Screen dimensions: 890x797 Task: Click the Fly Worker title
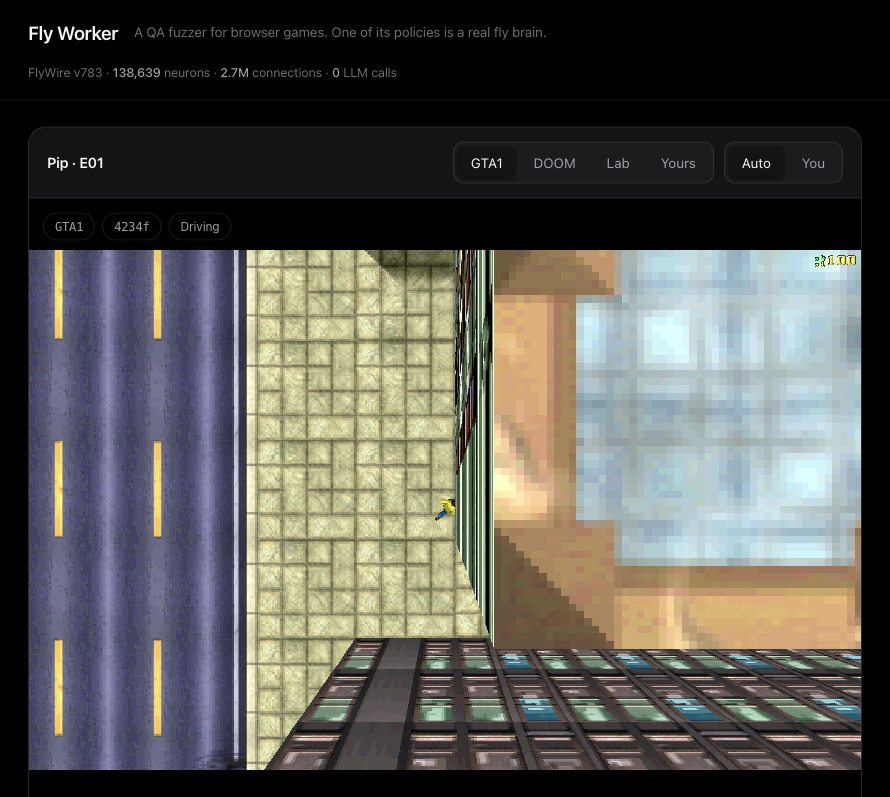73,33
